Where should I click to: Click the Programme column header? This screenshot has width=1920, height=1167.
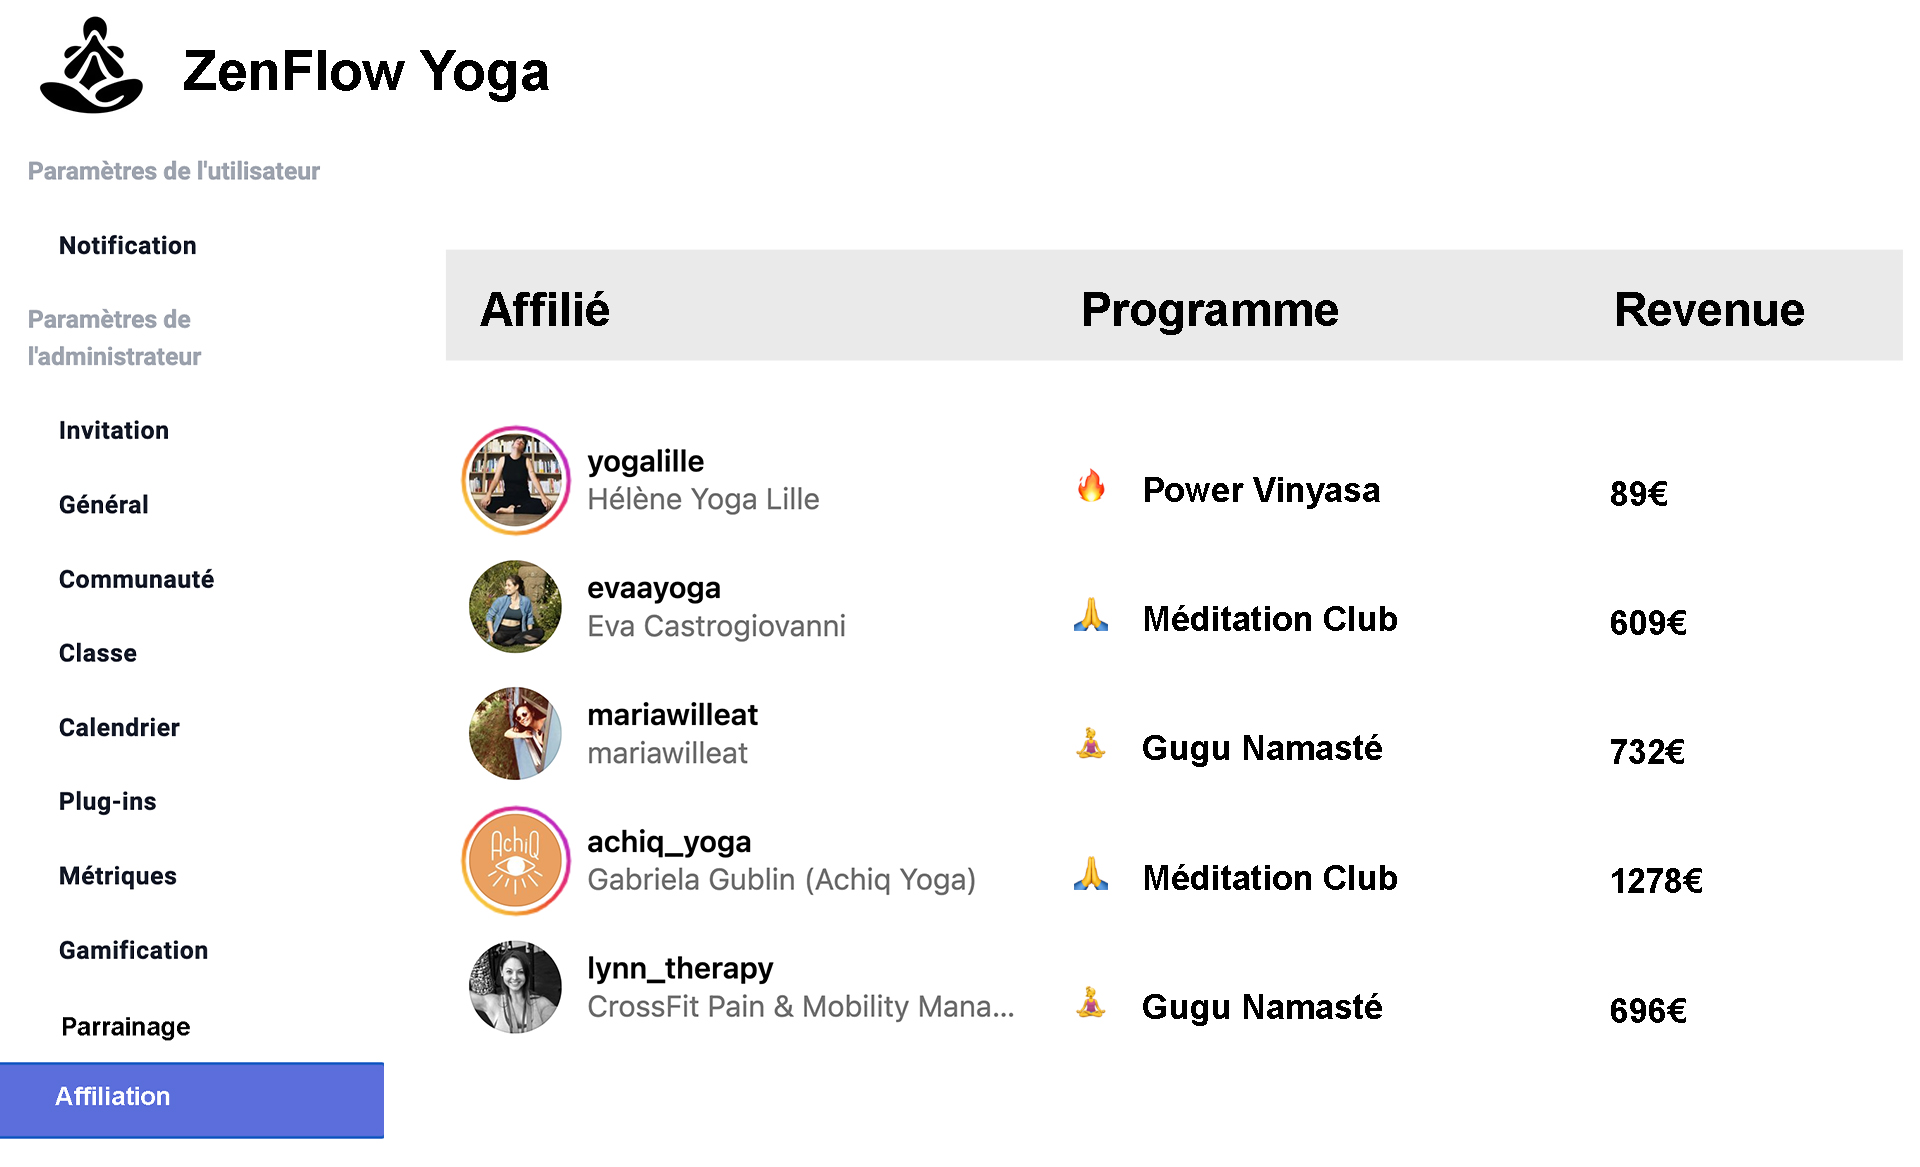tap(1209, 309)
